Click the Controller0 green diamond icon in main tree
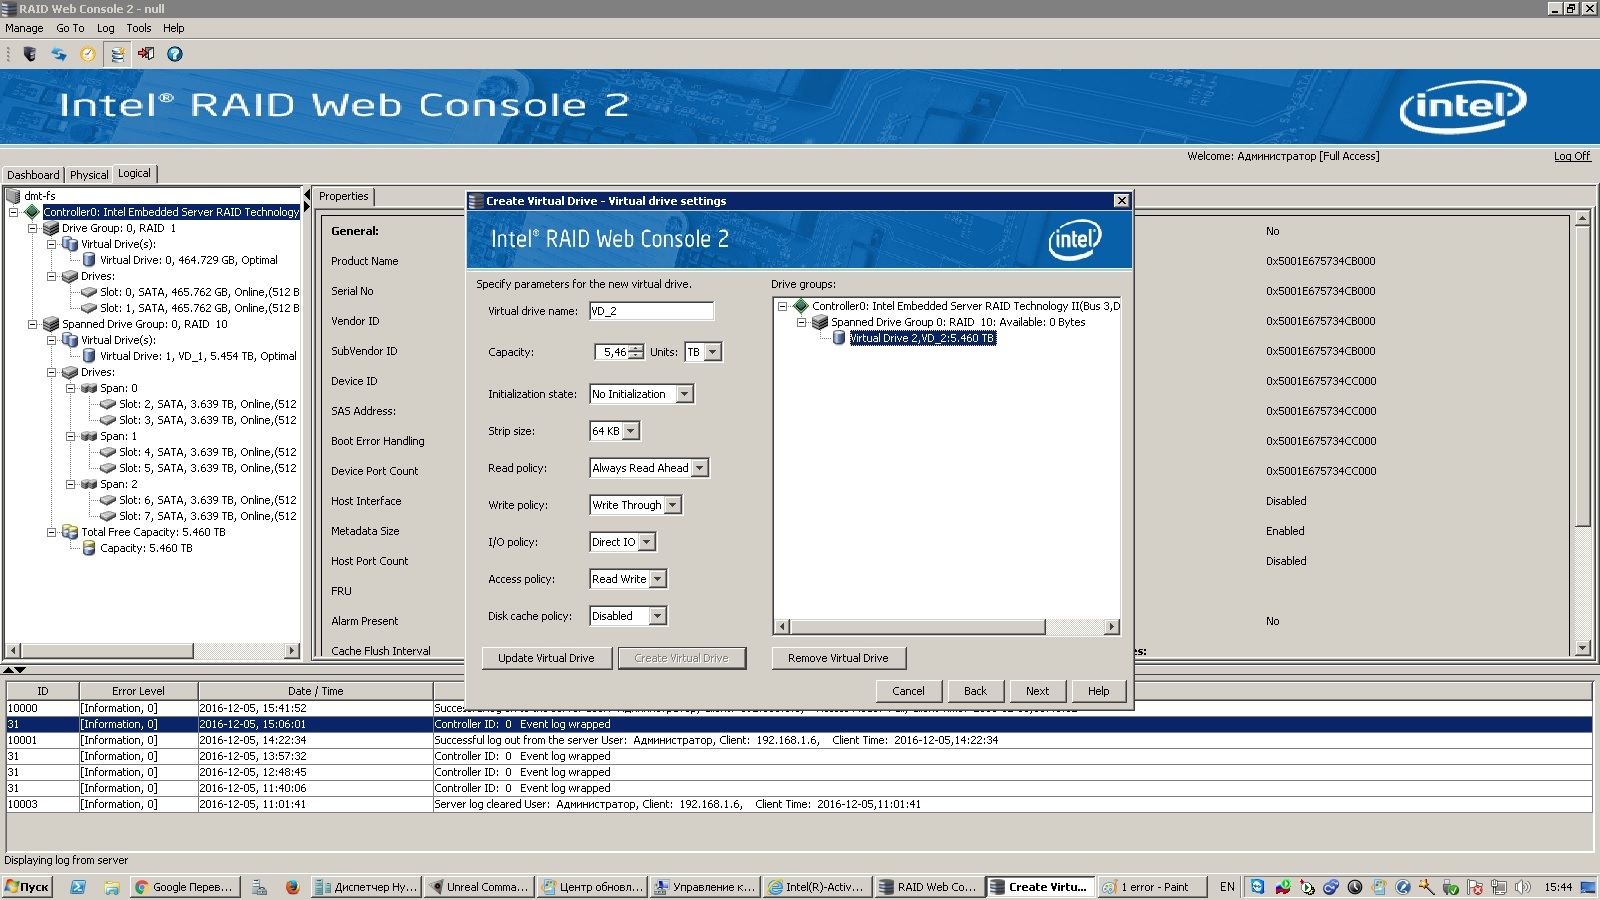 (x=32, y=212)
